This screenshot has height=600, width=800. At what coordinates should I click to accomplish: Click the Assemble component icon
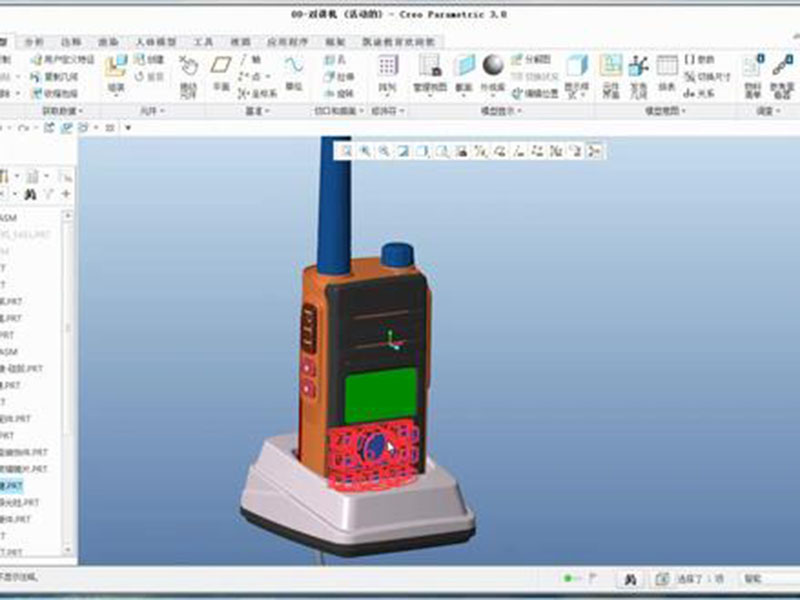(116, 71)
